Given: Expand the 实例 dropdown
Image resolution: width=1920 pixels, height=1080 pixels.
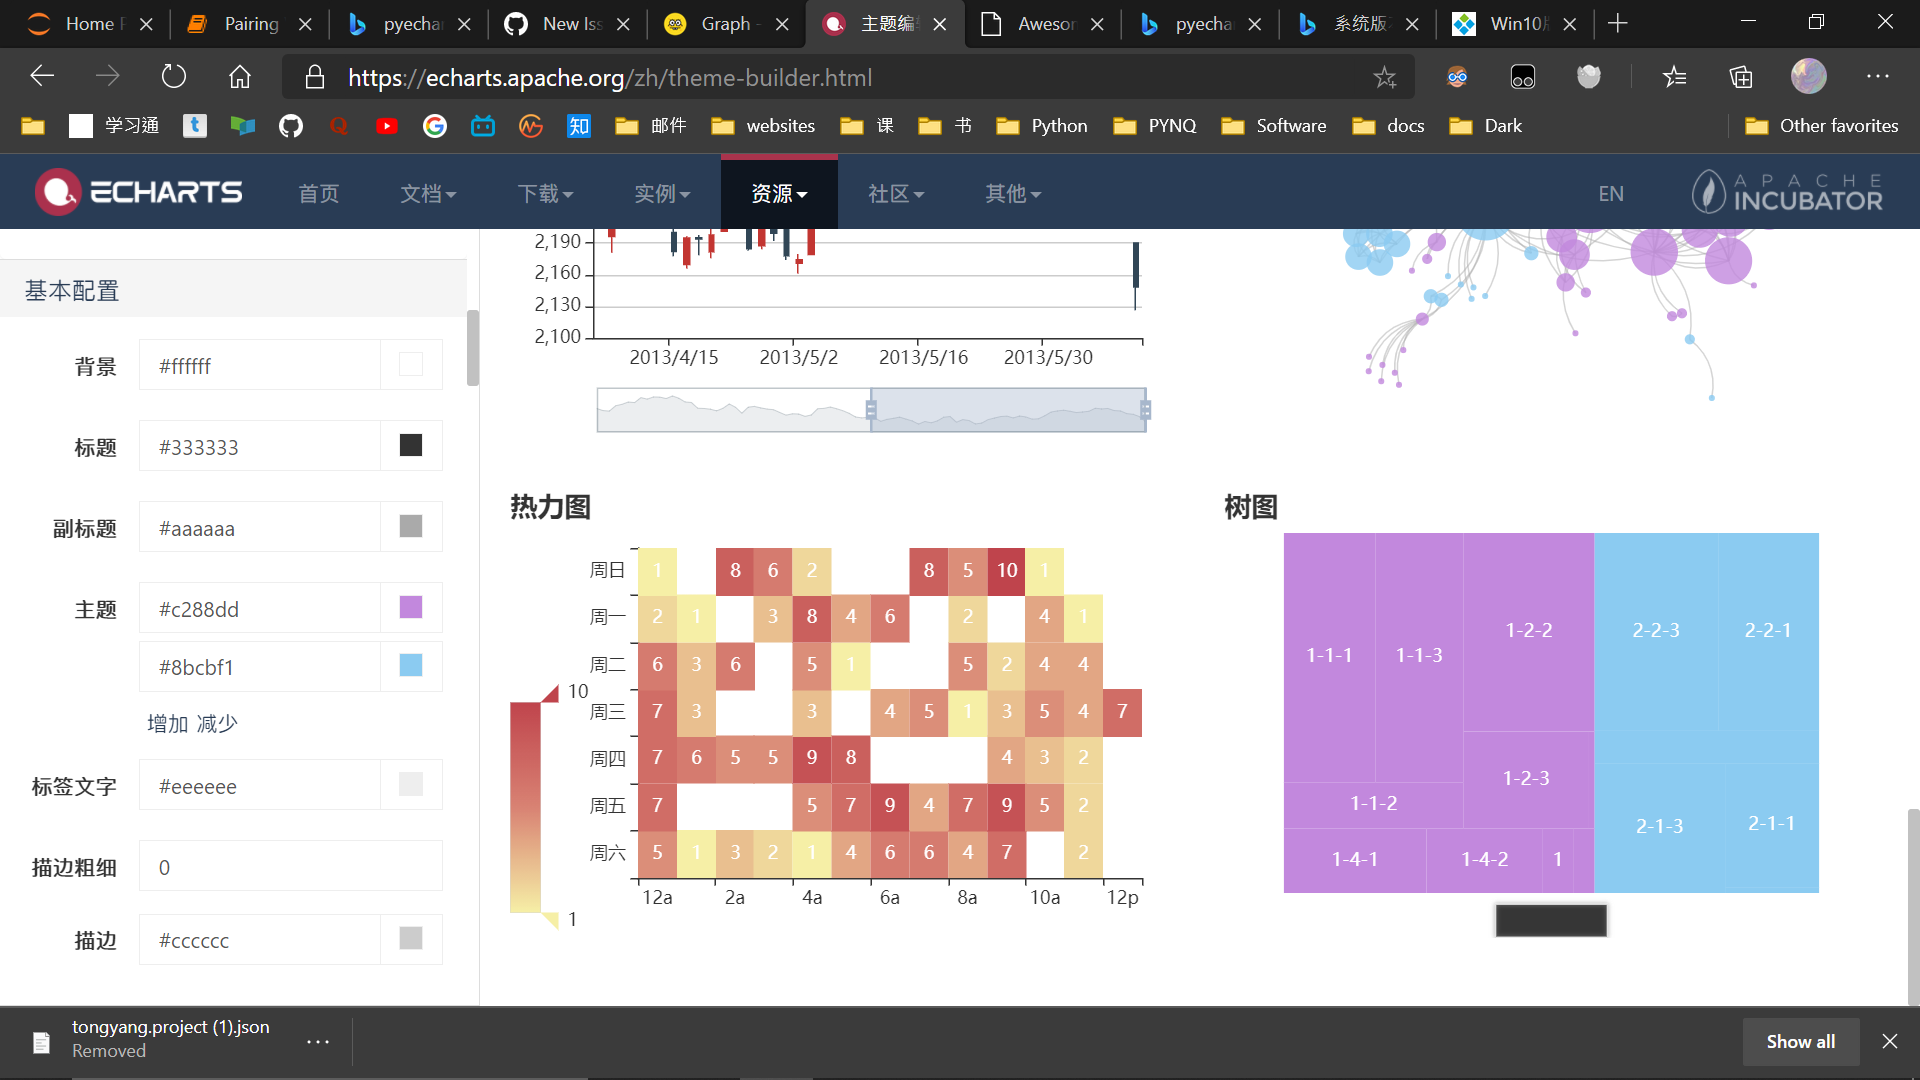Looking at the screenshot, I should tap(662, 193).
